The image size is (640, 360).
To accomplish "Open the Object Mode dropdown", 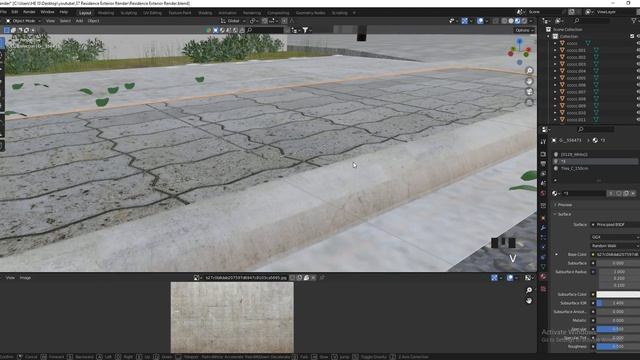I will [23, 21].
